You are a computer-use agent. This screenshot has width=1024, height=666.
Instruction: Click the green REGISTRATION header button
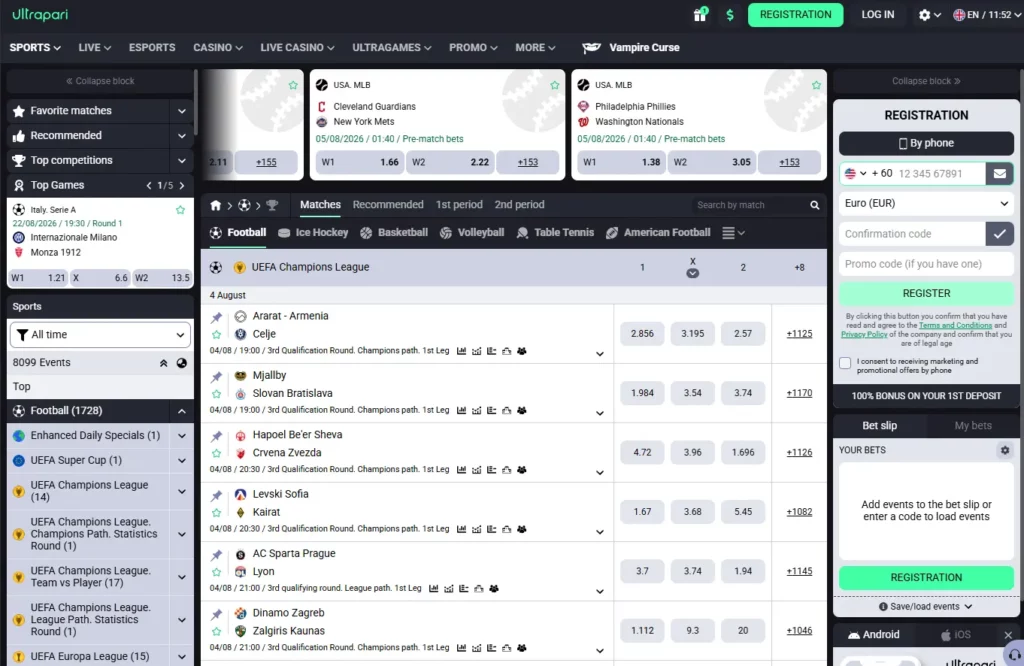click(795, 14)
